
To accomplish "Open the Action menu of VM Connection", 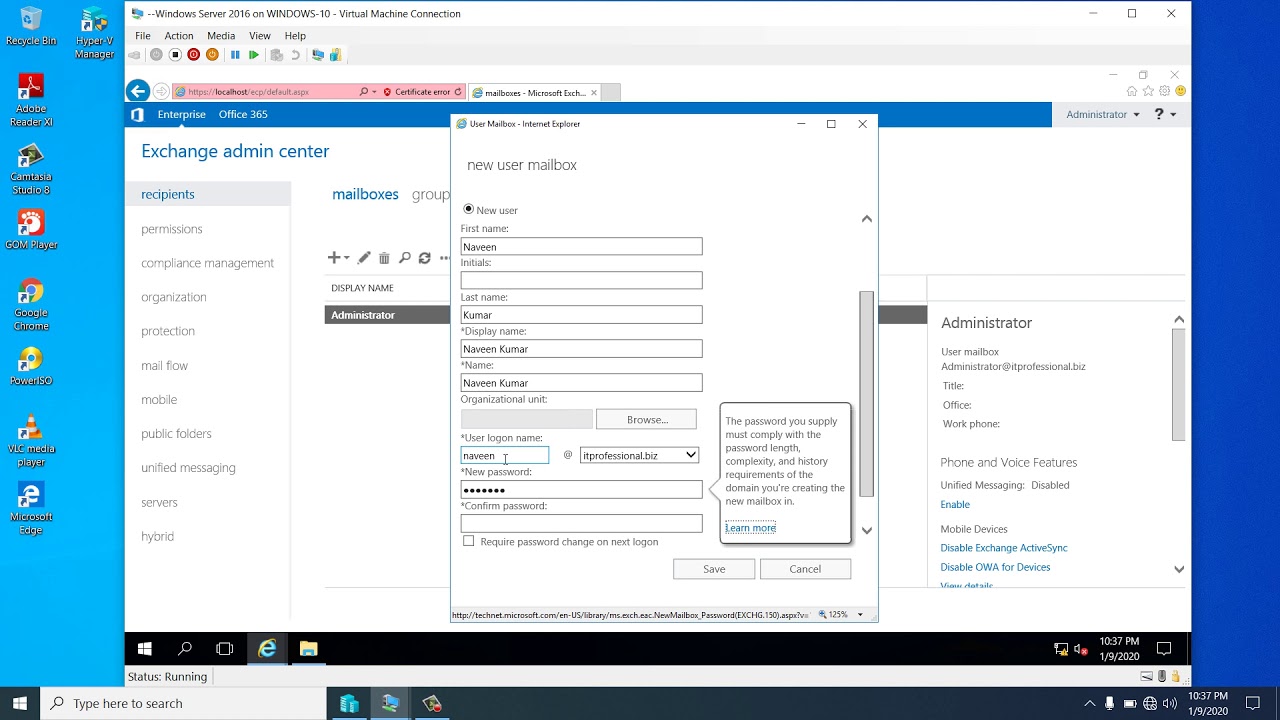I will pos(179,36).
